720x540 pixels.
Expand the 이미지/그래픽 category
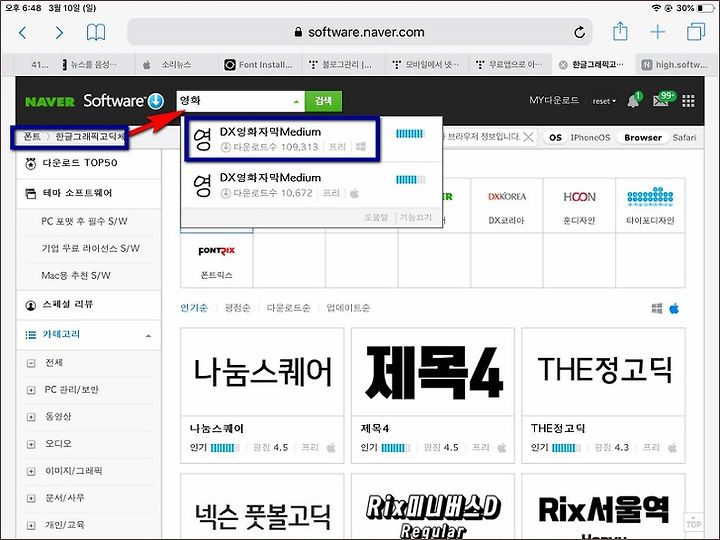[x=31, y=471]
